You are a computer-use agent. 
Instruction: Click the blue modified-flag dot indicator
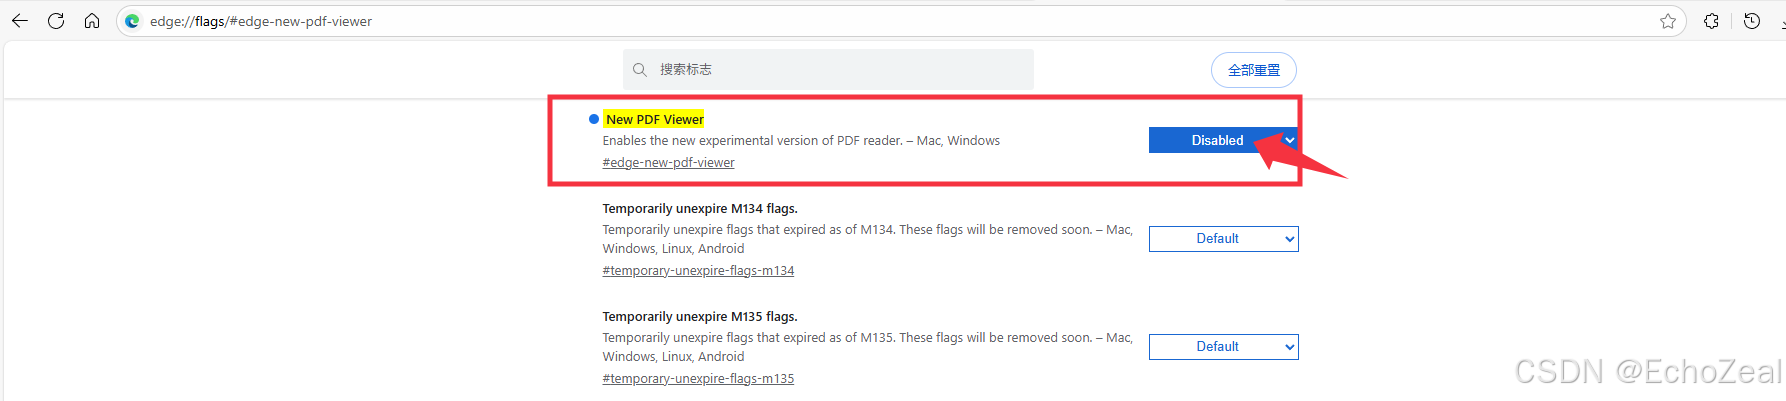tap(594, 119)
